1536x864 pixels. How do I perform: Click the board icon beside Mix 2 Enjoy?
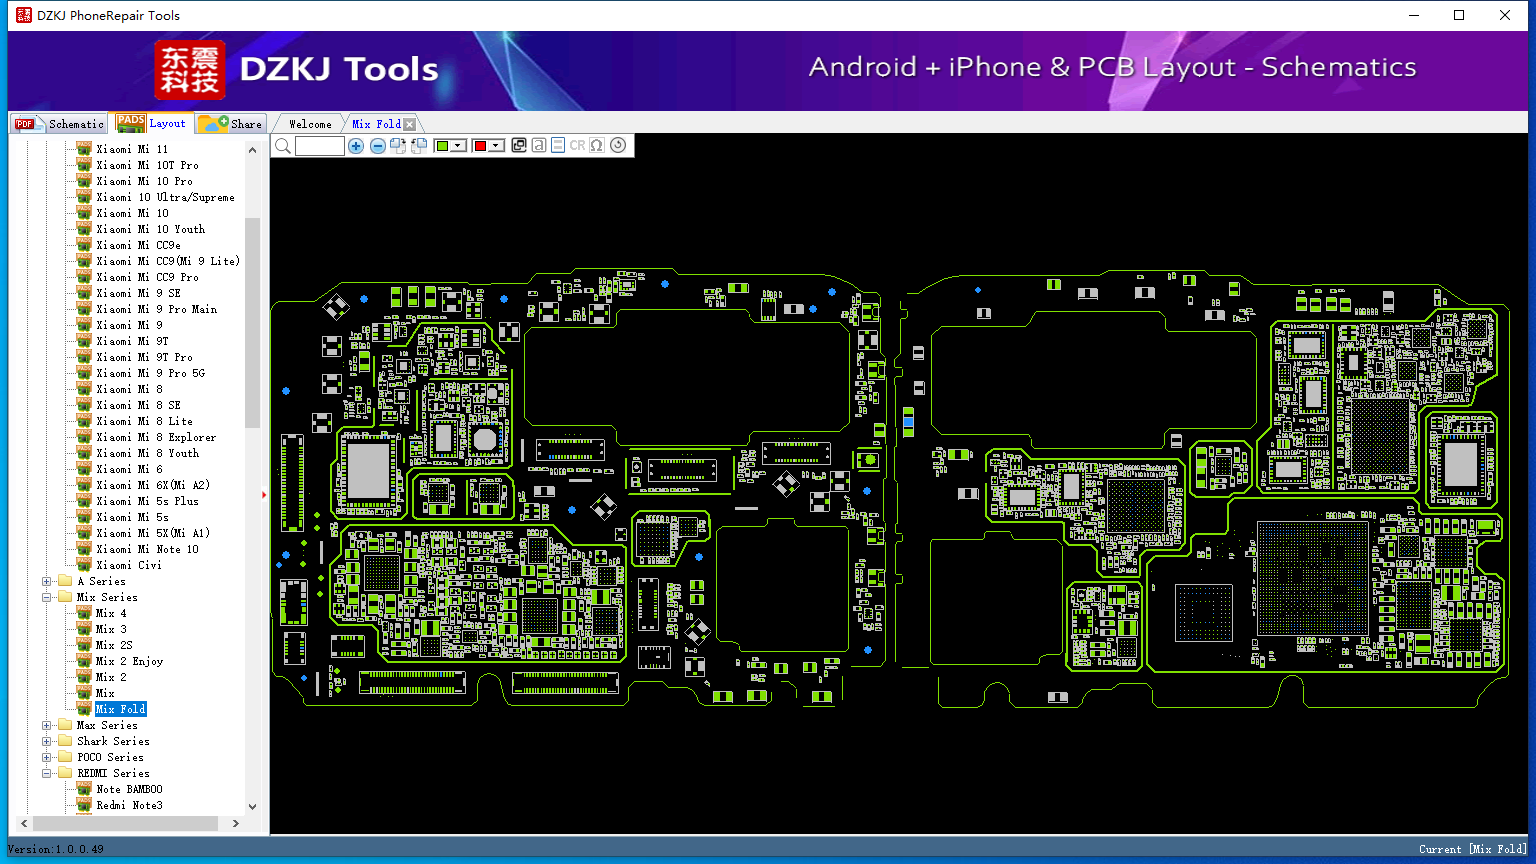[84, 661]
